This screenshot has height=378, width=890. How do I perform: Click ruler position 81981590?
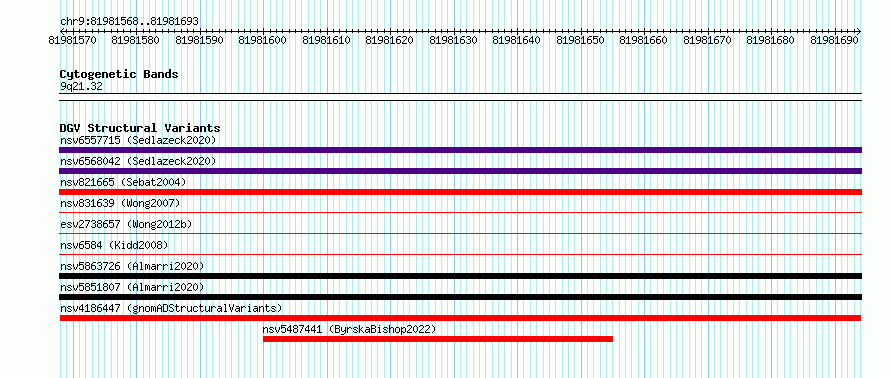[200, 40]
